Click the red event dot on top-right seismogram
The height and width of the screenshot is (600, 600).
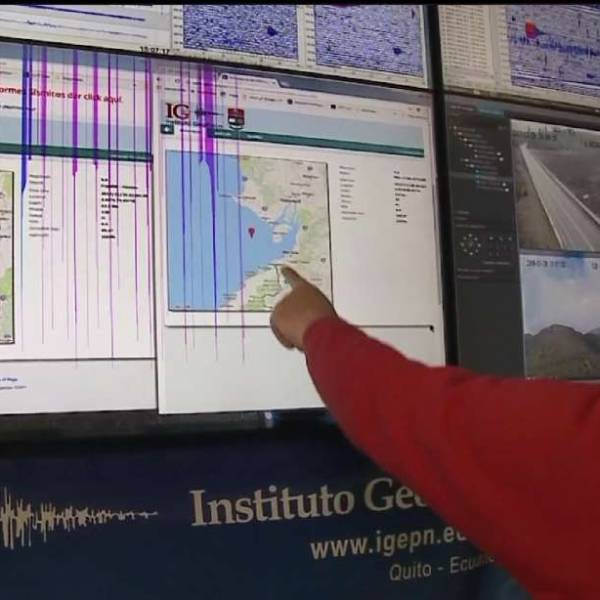[x=532, y=30]
